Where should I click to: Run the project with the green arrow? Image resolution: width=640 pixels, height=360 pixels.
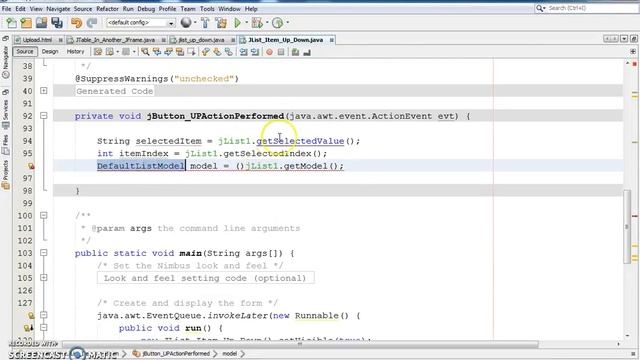pyautogui.click(x=237, y=23)
